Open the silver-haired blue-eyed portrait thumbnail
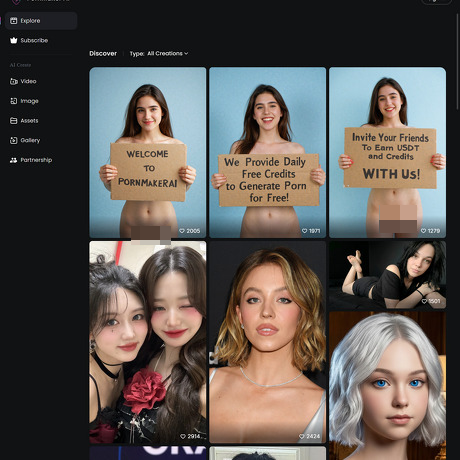Screen dimensions: 460x460 pos(387,386)
